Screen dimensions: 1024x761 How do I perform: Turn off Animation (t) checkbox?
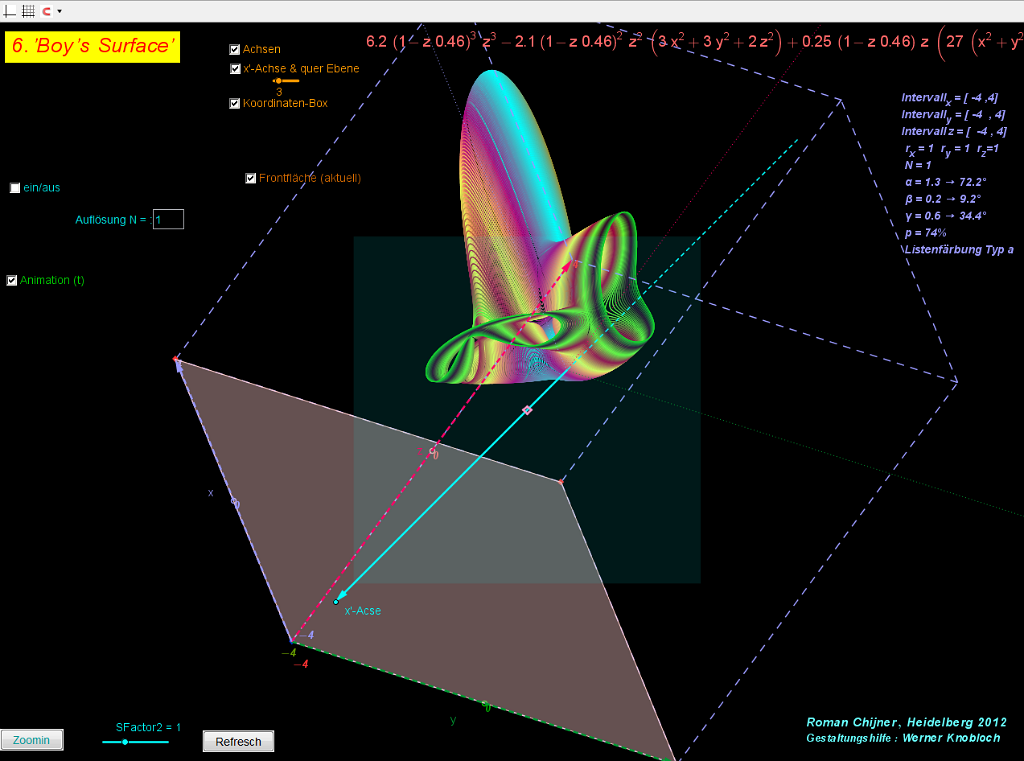pyautogui.click(x=12, y=280)
